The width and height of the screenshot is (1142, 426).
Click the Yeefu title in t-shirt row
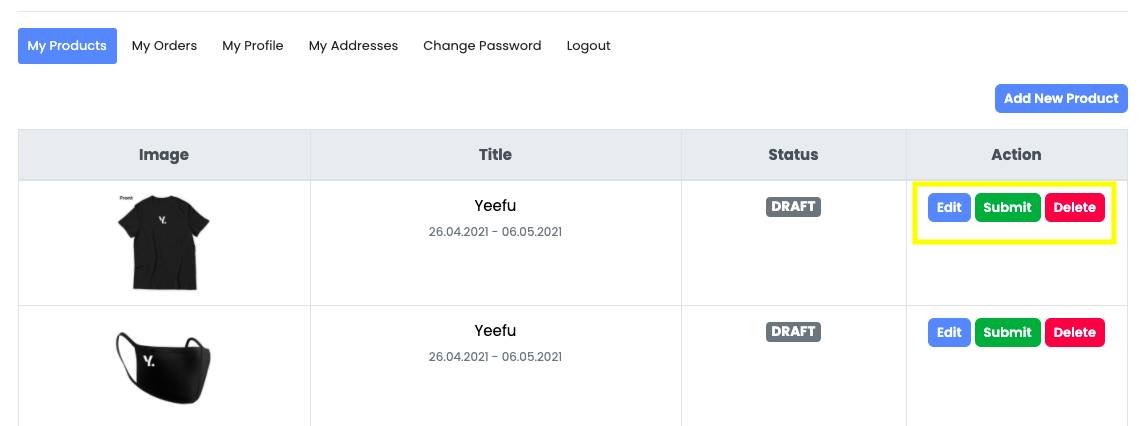click(495, 205)
